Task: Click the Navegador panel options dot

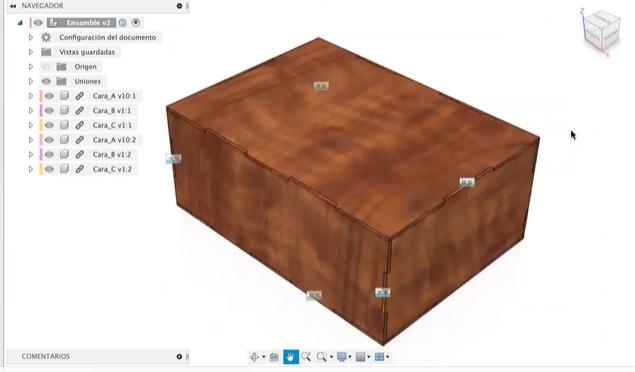Action: click(179, 6)
